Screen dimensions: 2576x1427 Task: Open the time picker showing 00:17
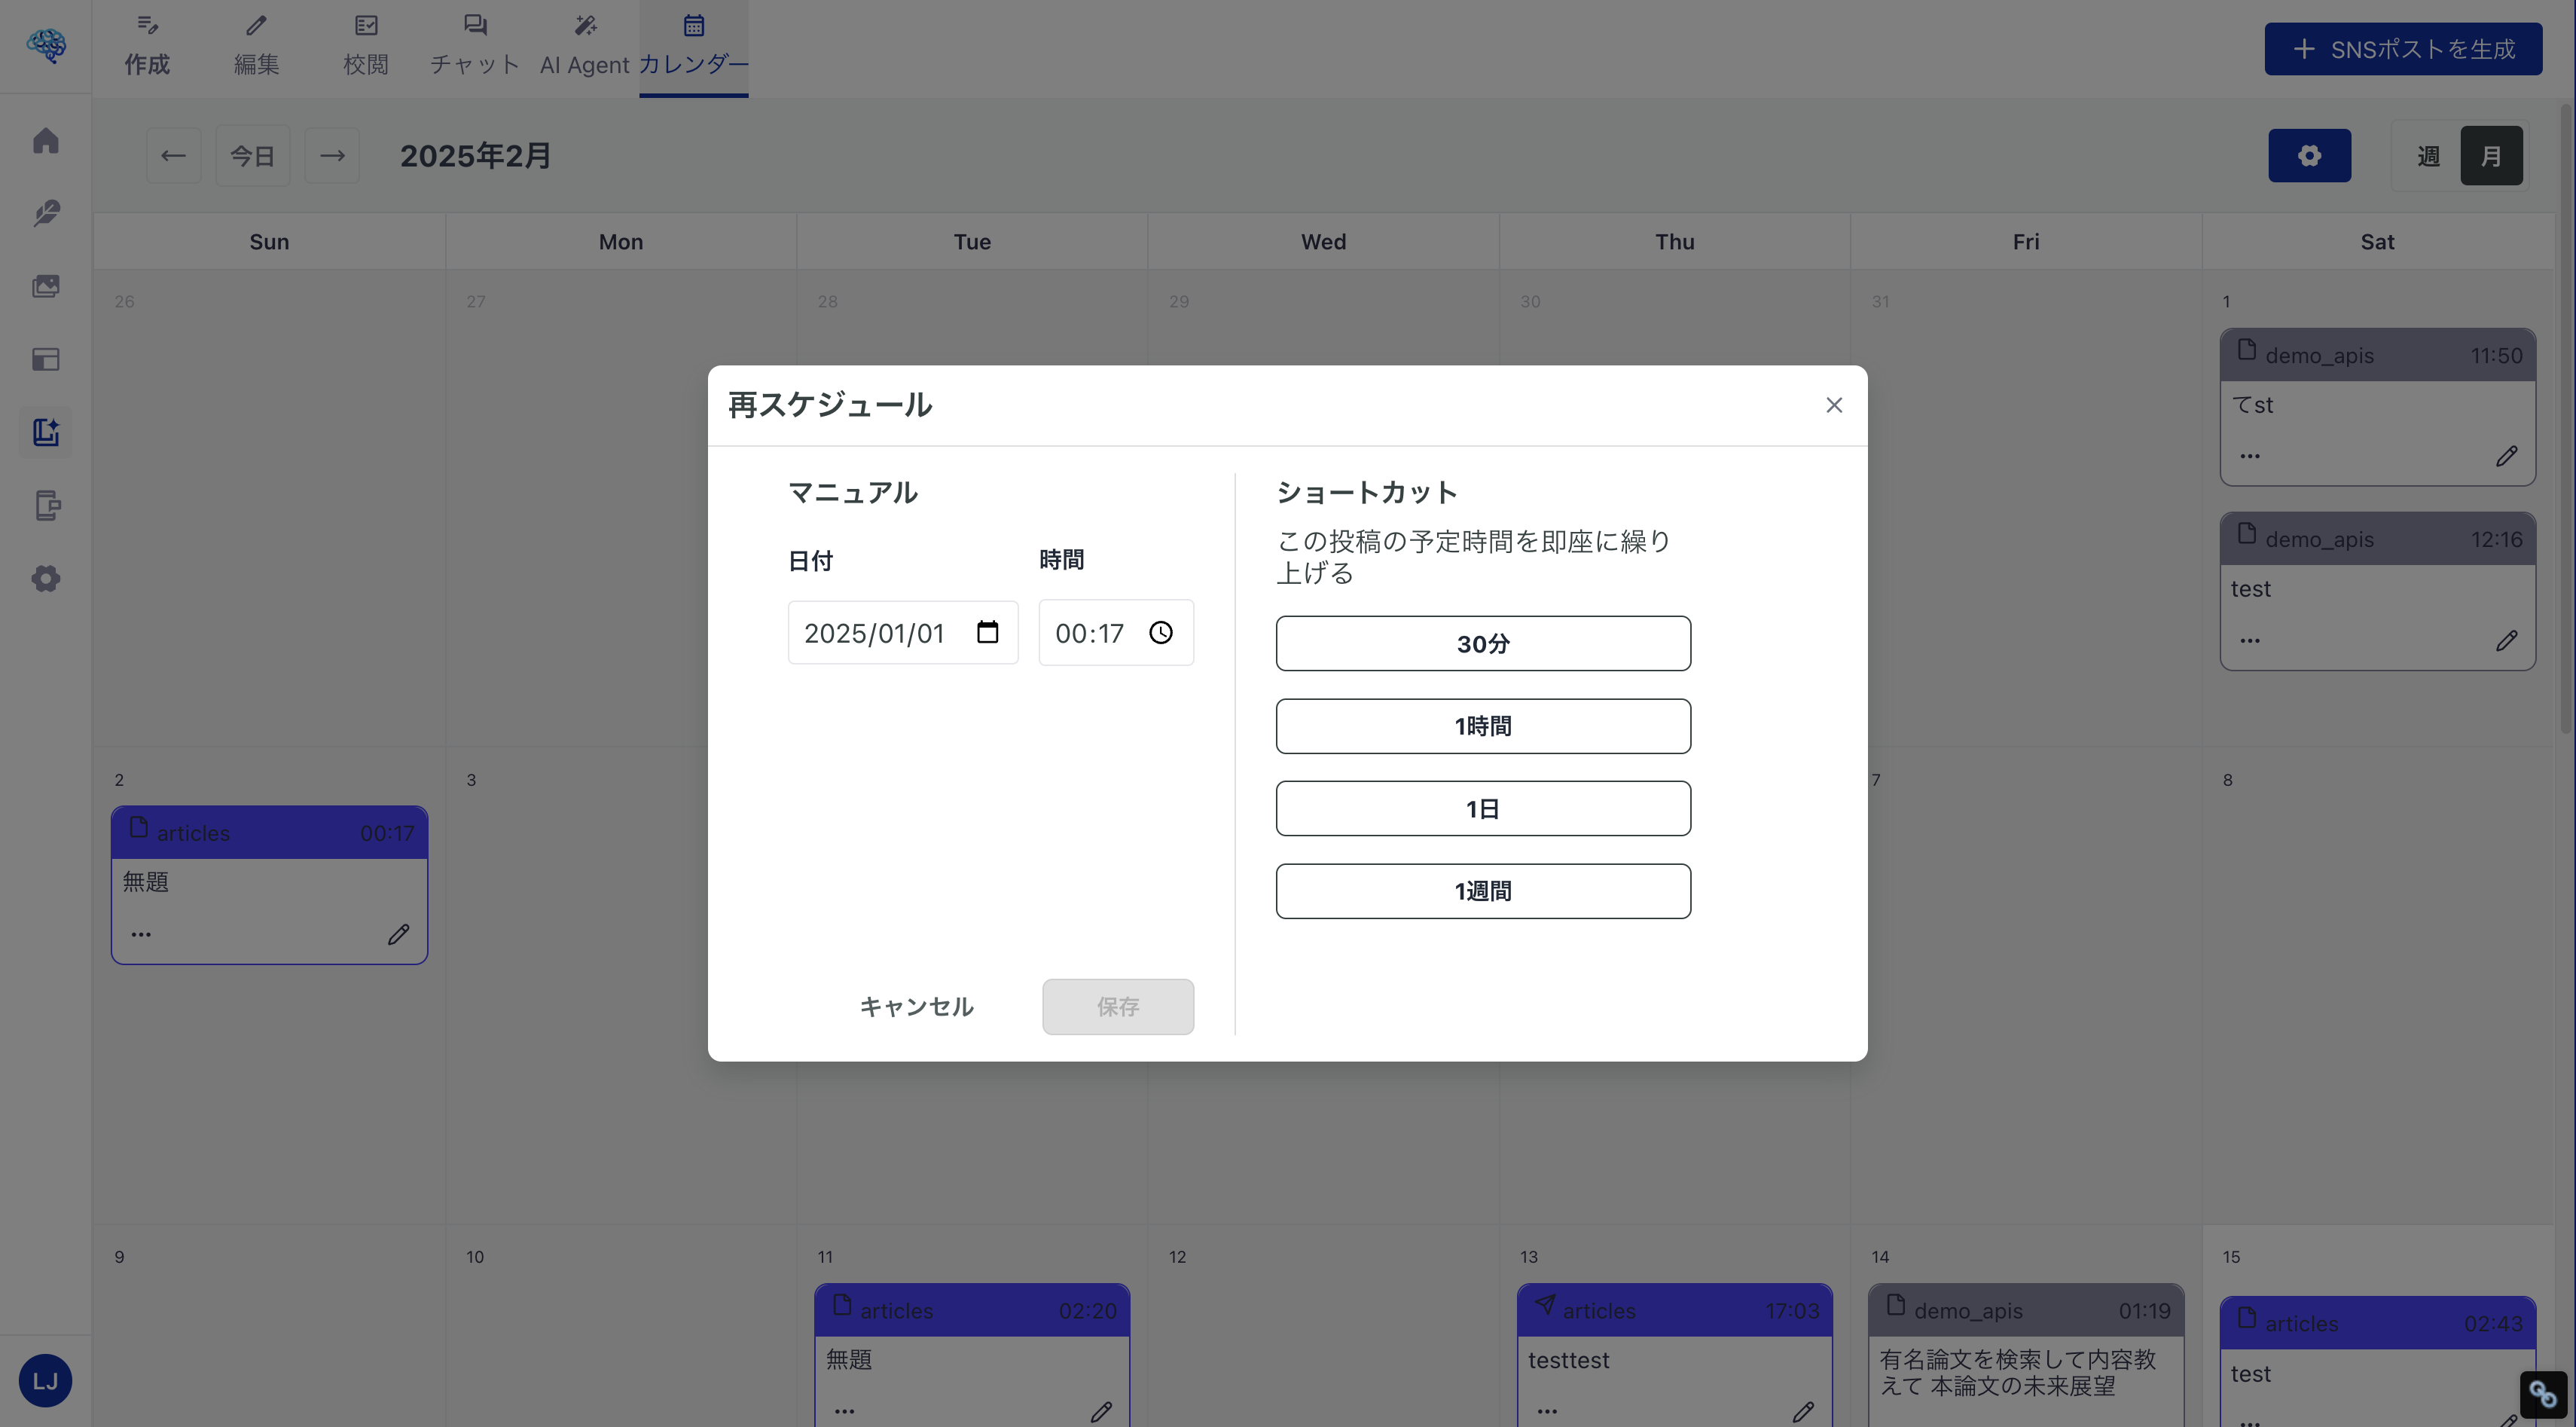[1161, 632]
